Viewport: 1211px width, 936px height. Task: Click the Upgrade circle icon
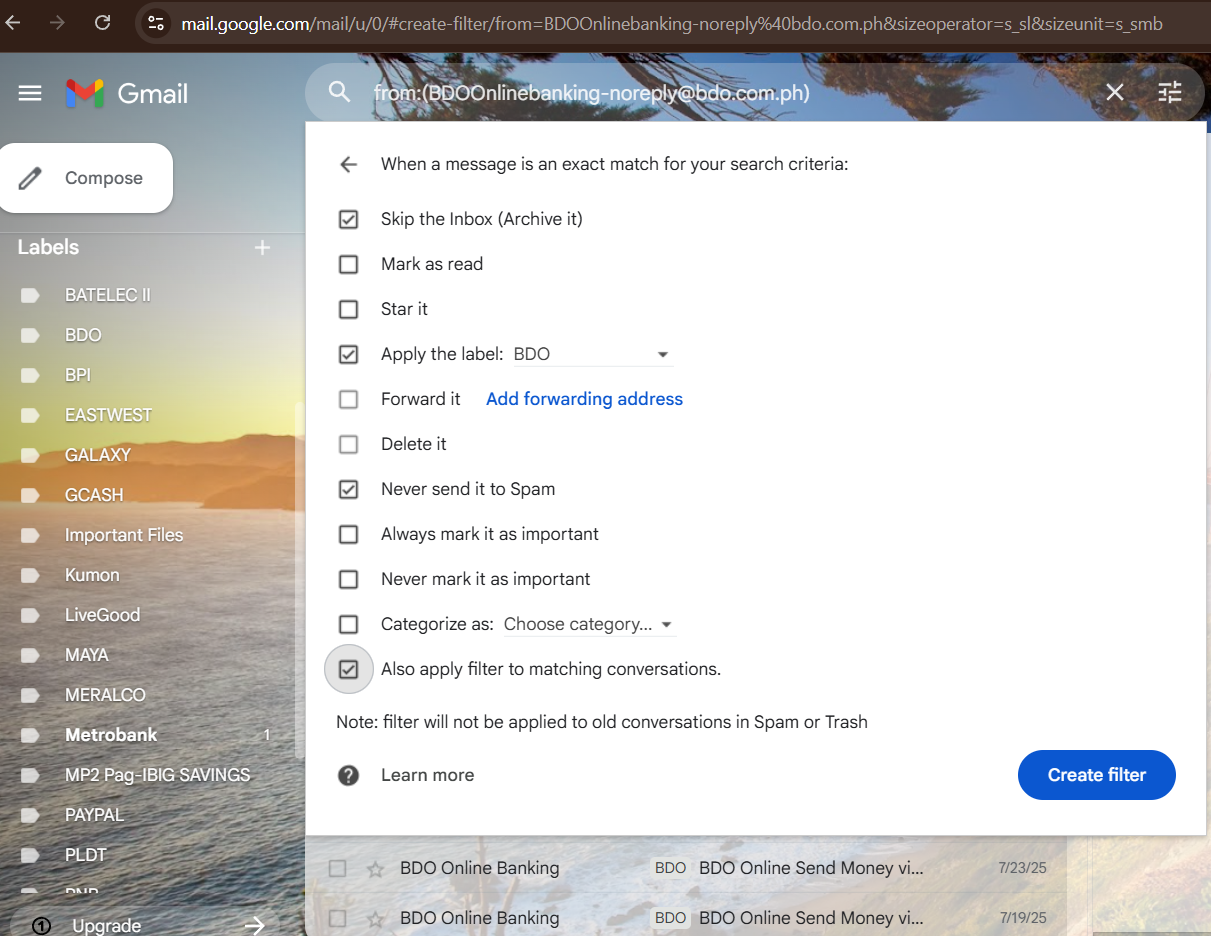click(x=41, y=926)
